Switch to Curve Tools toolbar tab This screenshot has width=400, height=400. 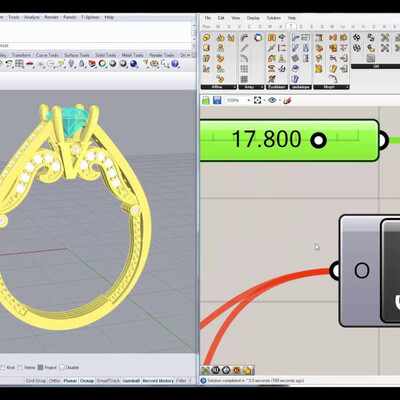tap(47, 55)
